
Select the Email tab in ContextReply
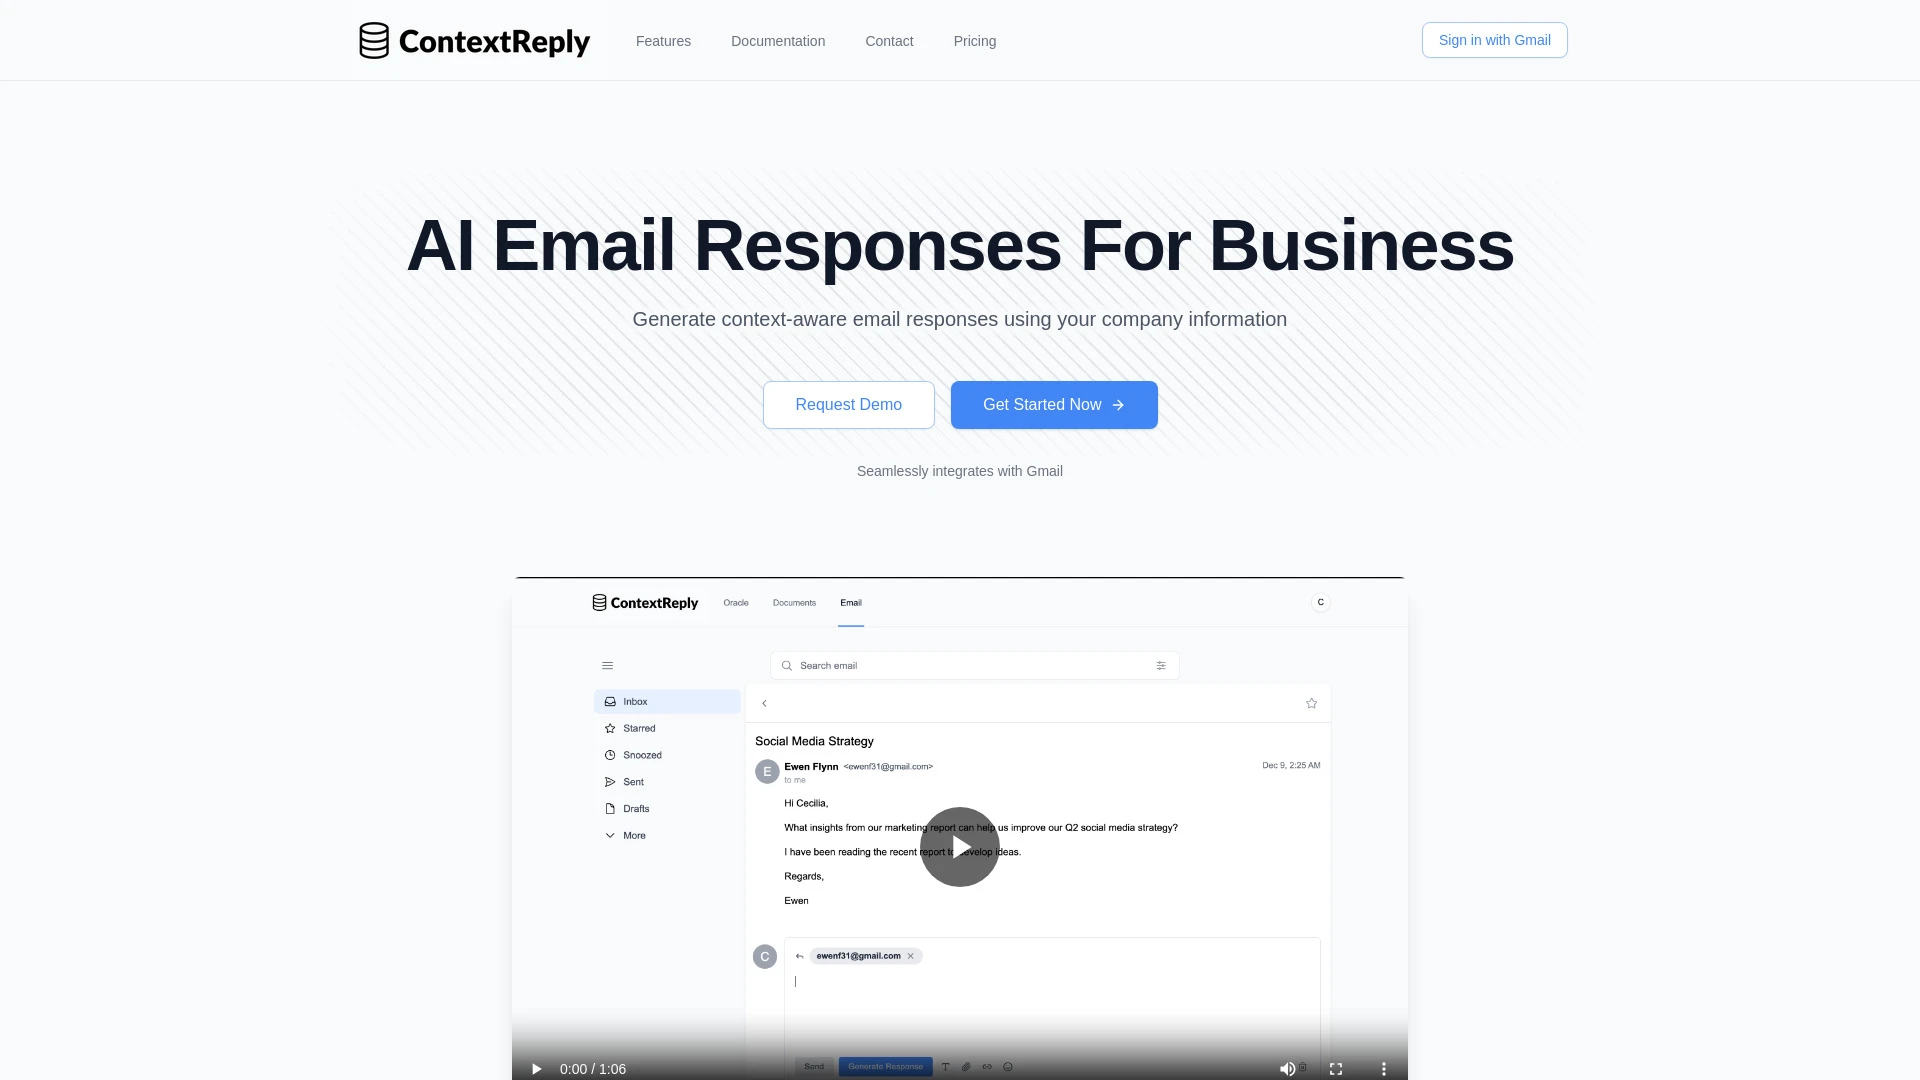(851, 603)
